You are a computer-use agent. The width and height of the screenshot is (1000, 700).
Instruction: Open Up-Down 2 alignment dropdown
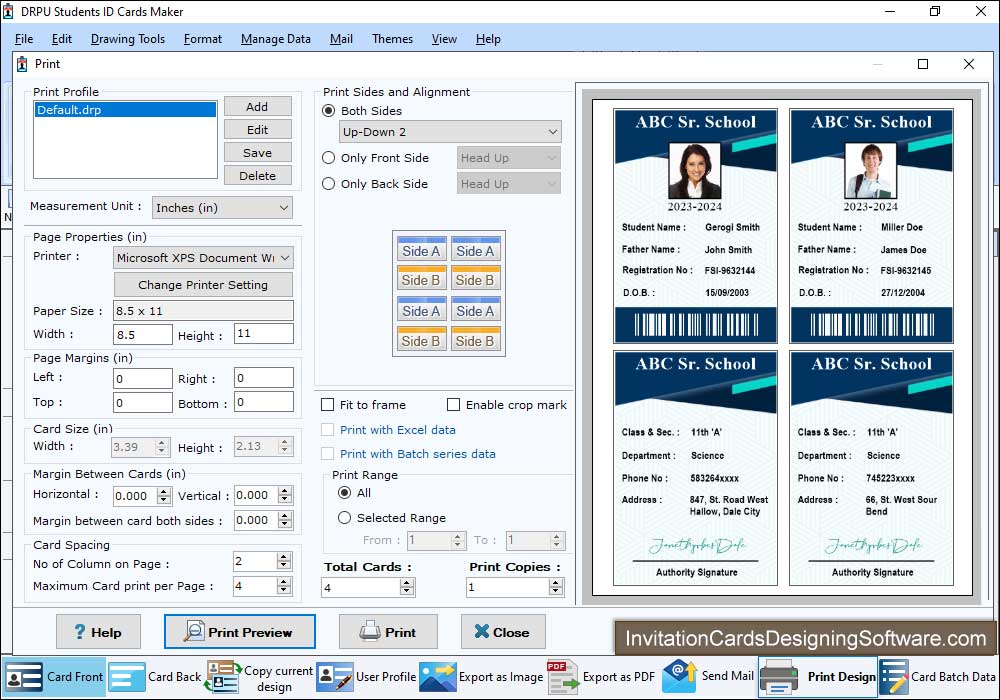pos(450,132)
